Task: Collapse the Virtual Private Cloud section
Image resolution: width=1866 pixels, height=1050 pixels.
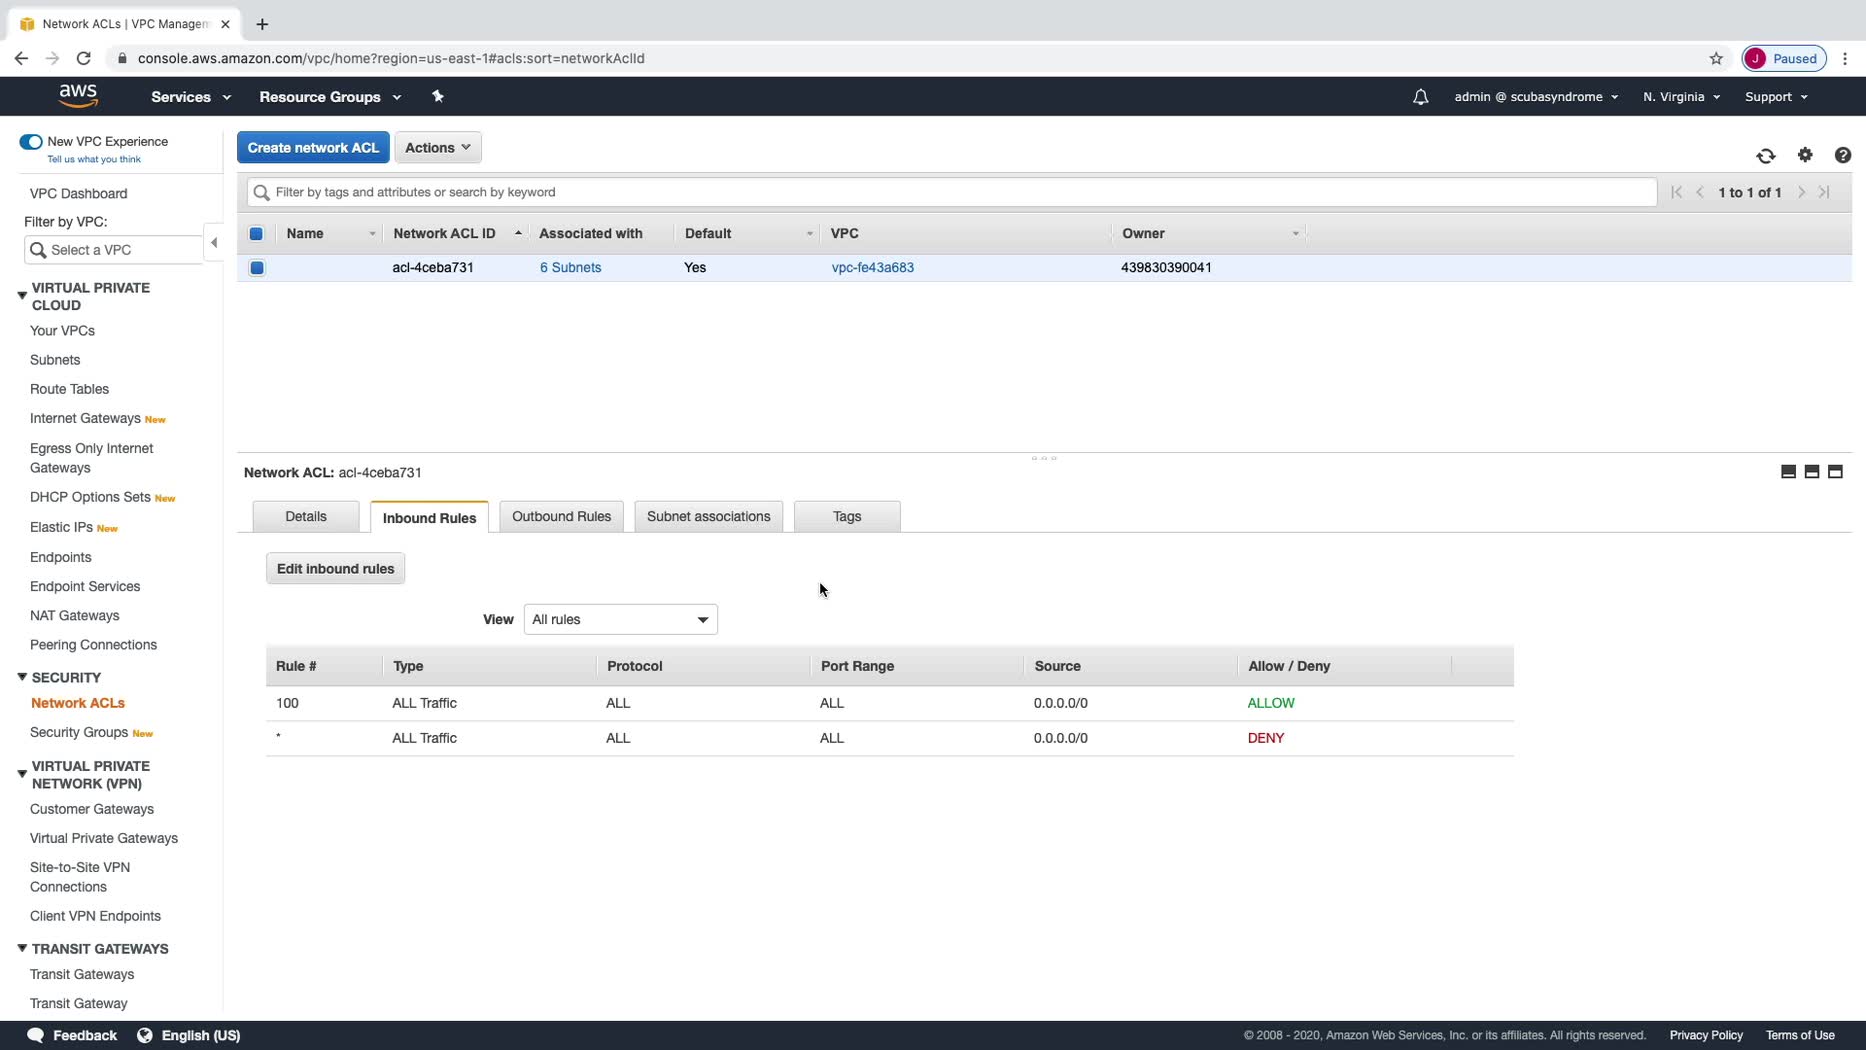Action: click(22, 296)
